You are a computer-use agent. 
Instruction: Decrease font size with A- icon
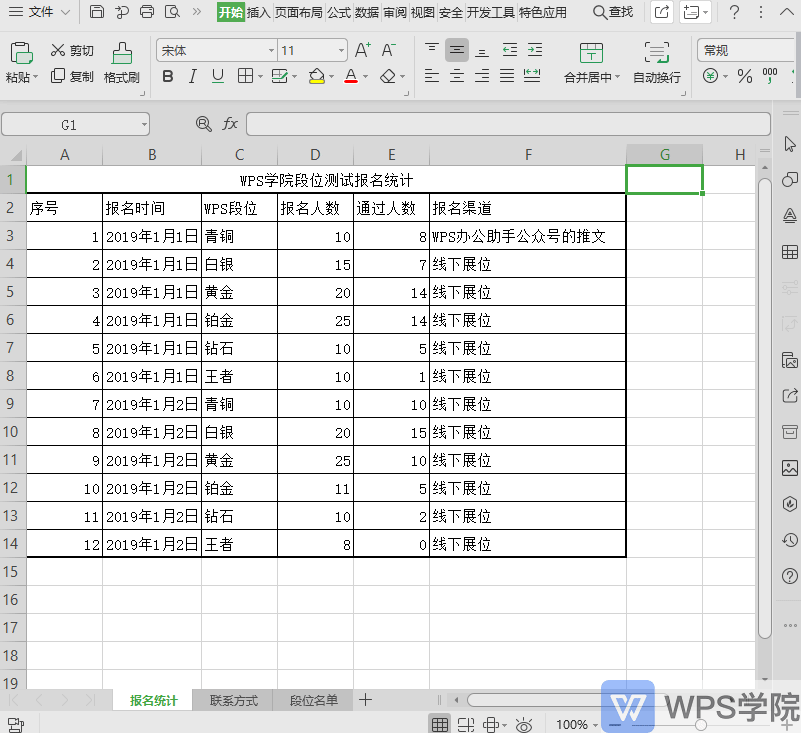(x=388, y=50)
